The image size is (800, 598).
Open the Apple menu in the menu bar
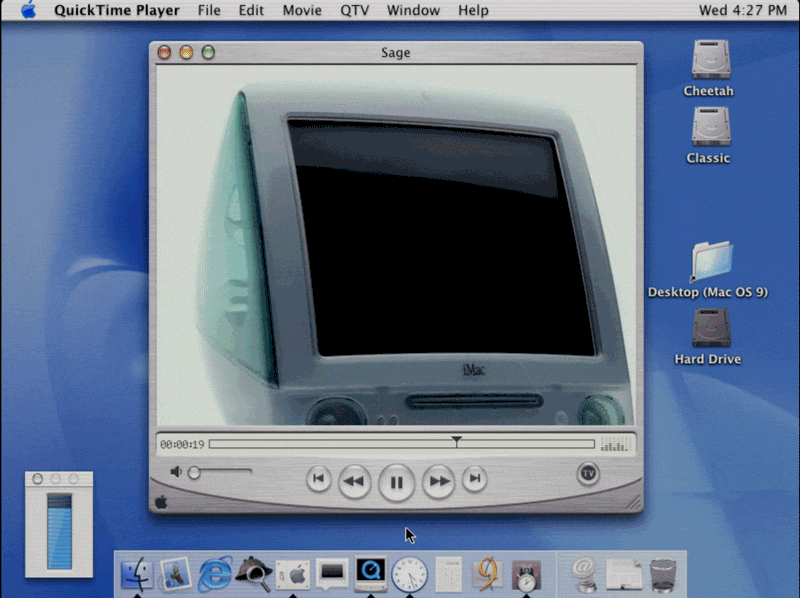29,10
